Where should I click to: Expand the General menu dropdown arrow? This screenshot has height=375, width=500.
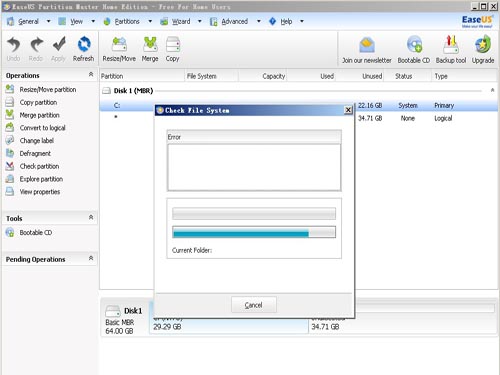[48, 21]
